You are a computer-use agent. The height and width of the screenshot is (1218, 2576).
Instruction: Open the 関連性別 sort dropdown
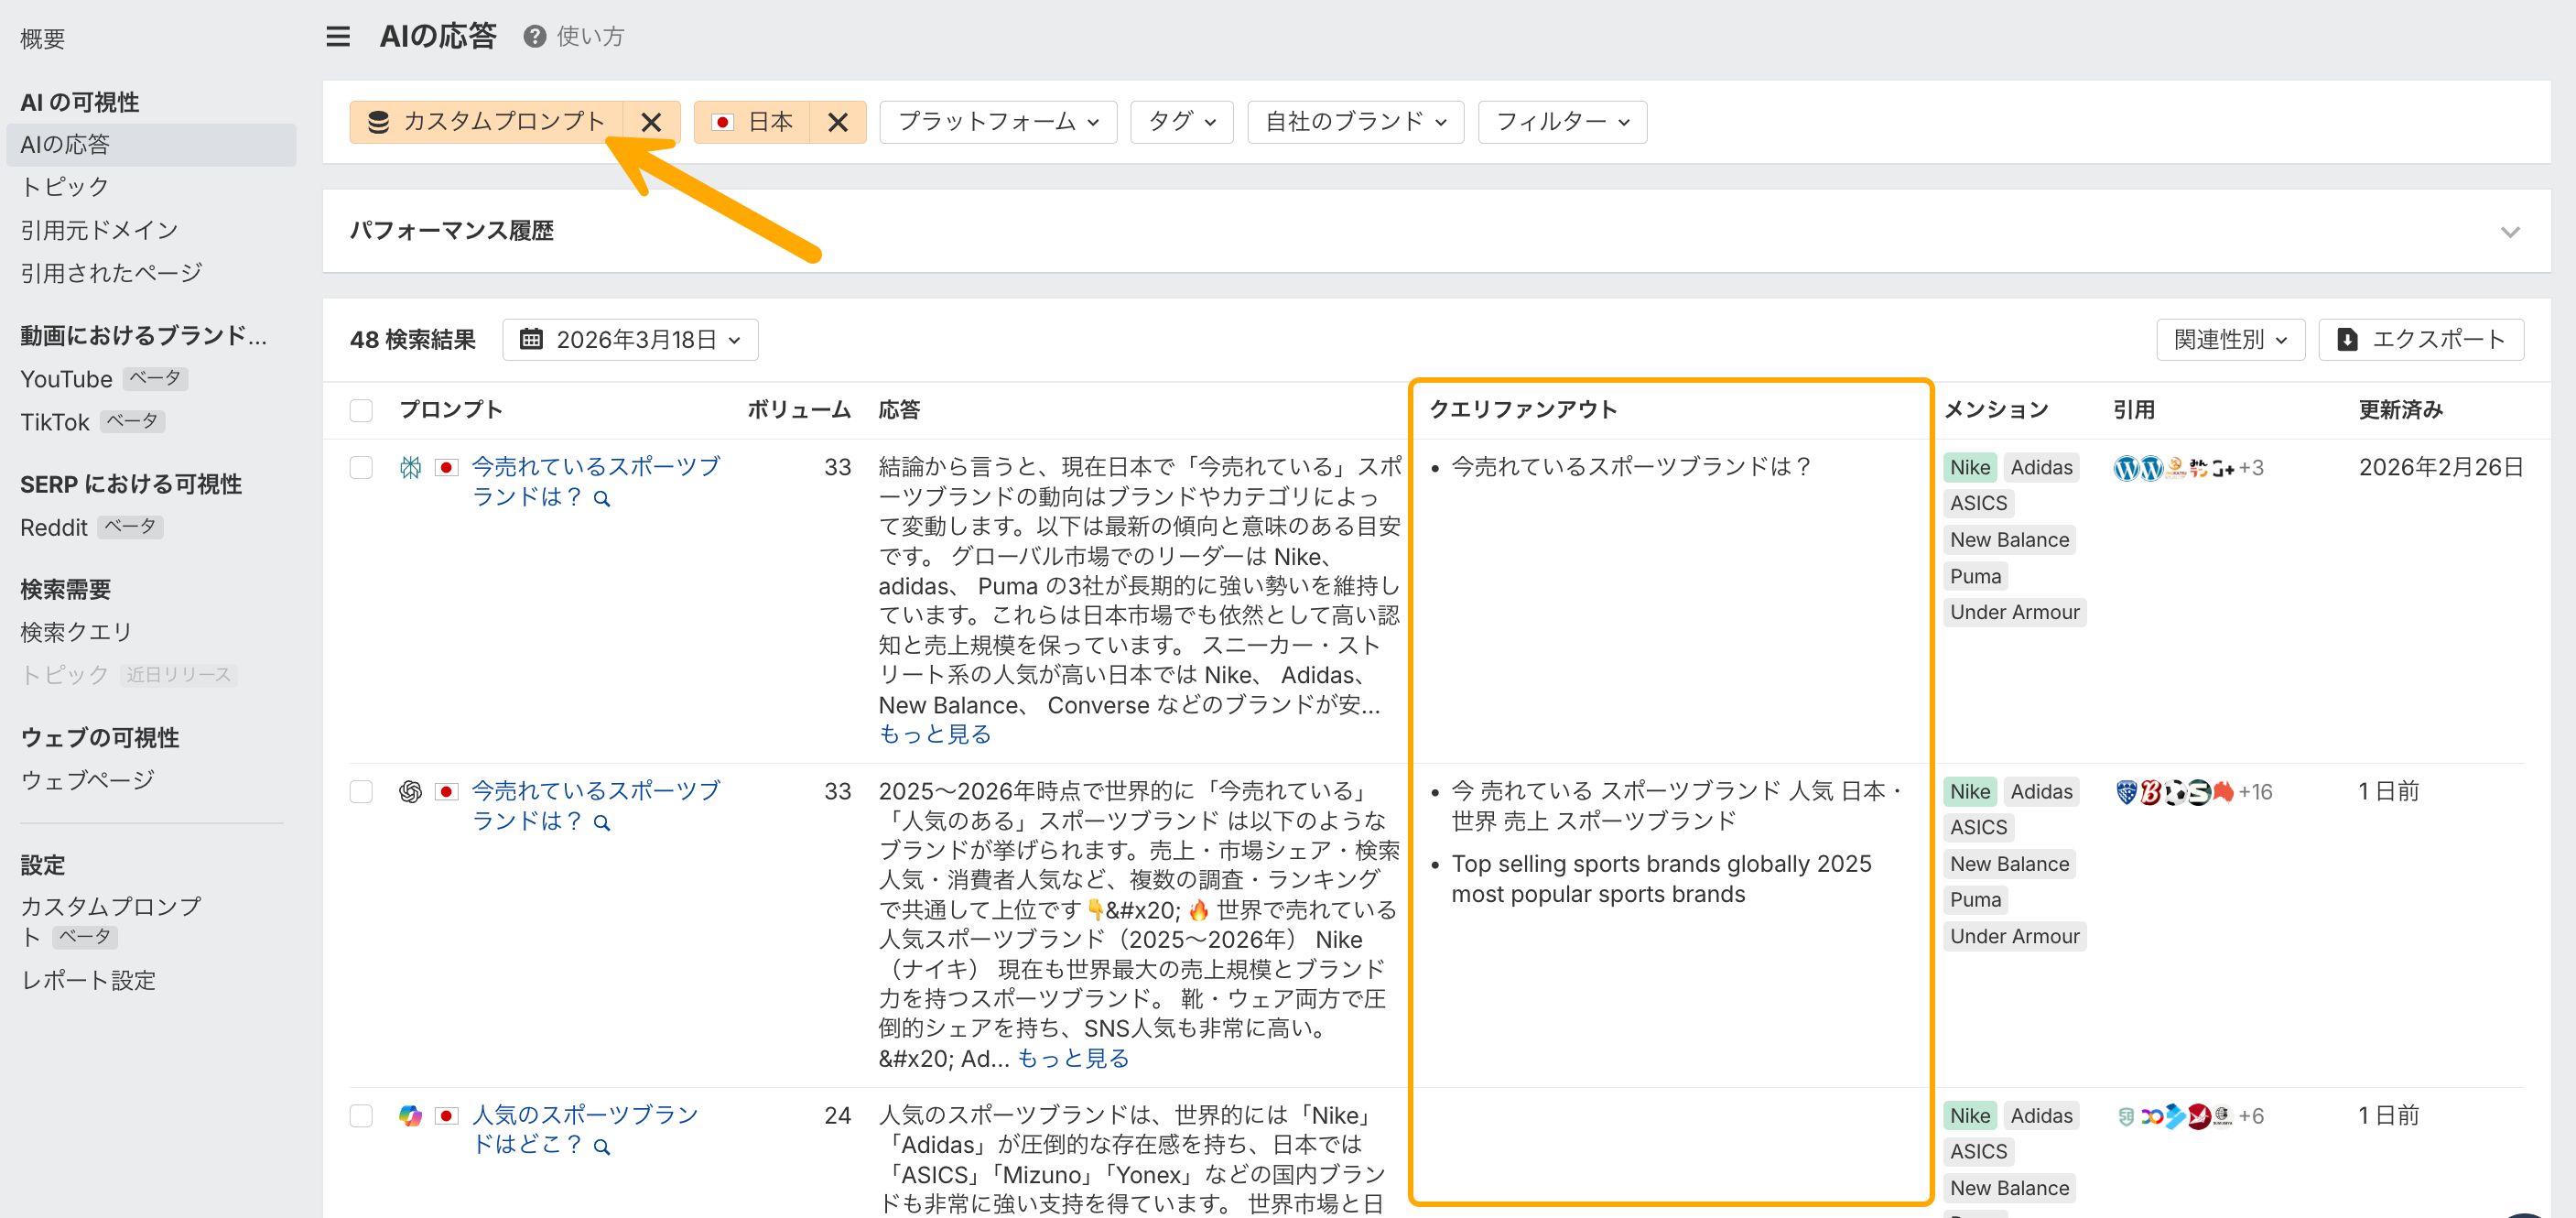click(x=2229, y=340)
